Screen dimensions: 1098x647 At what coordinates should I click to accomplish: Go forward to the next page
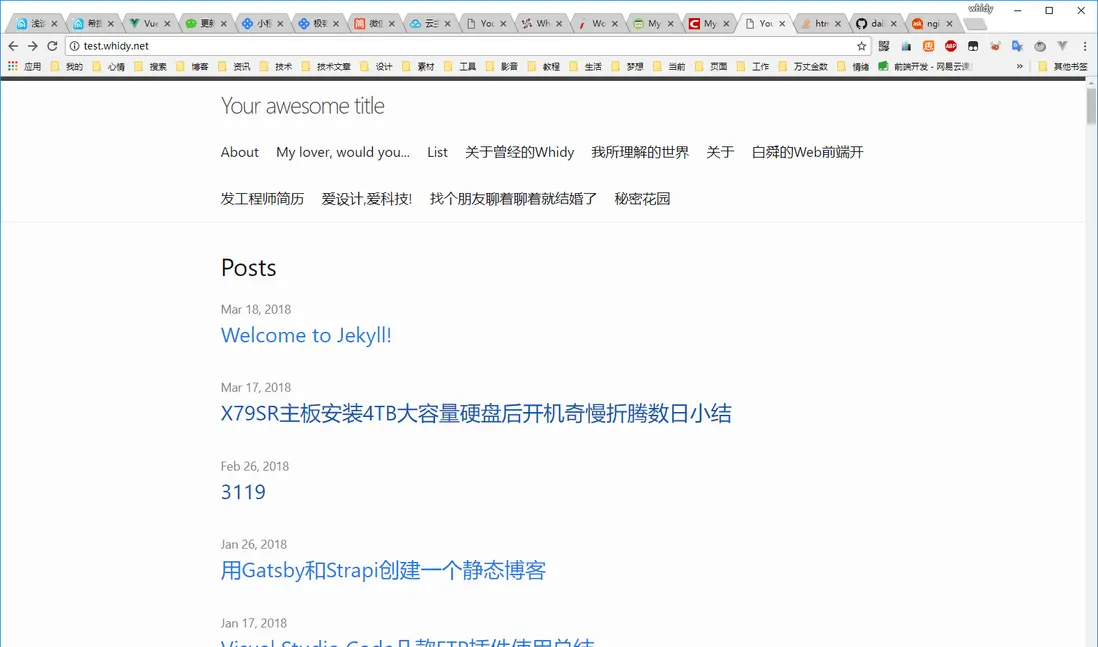coord(32,46)
